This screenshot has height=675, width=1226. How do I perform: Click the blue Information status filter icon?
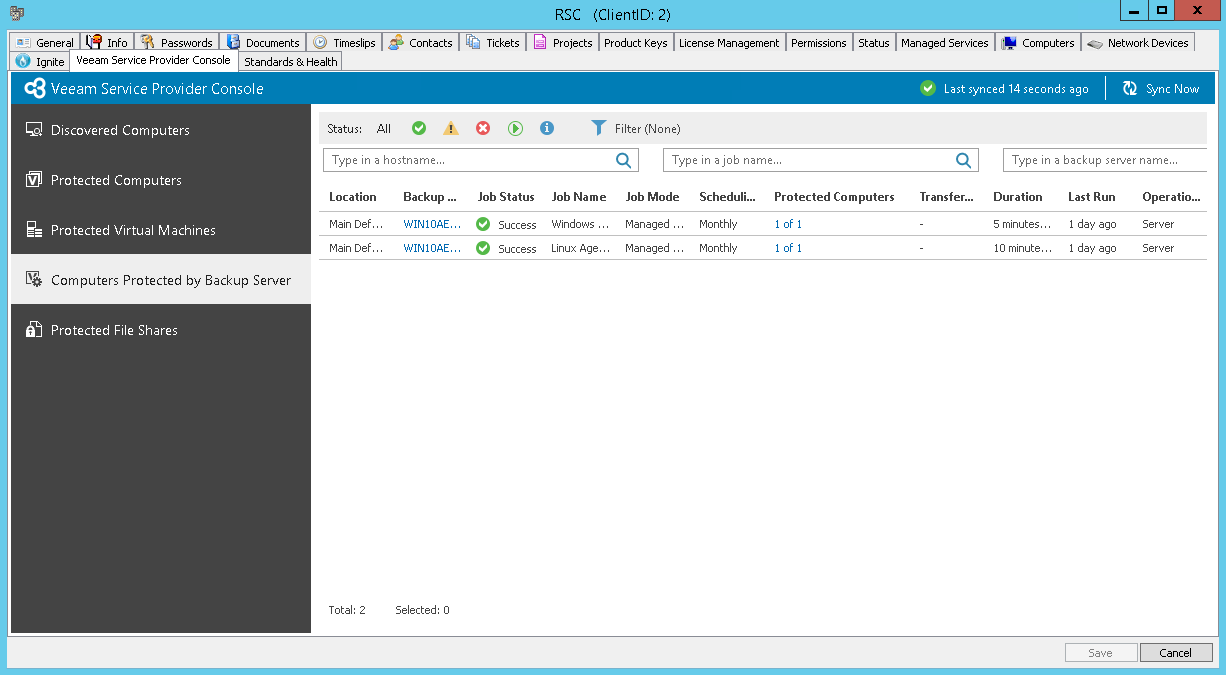coord(547,128)
